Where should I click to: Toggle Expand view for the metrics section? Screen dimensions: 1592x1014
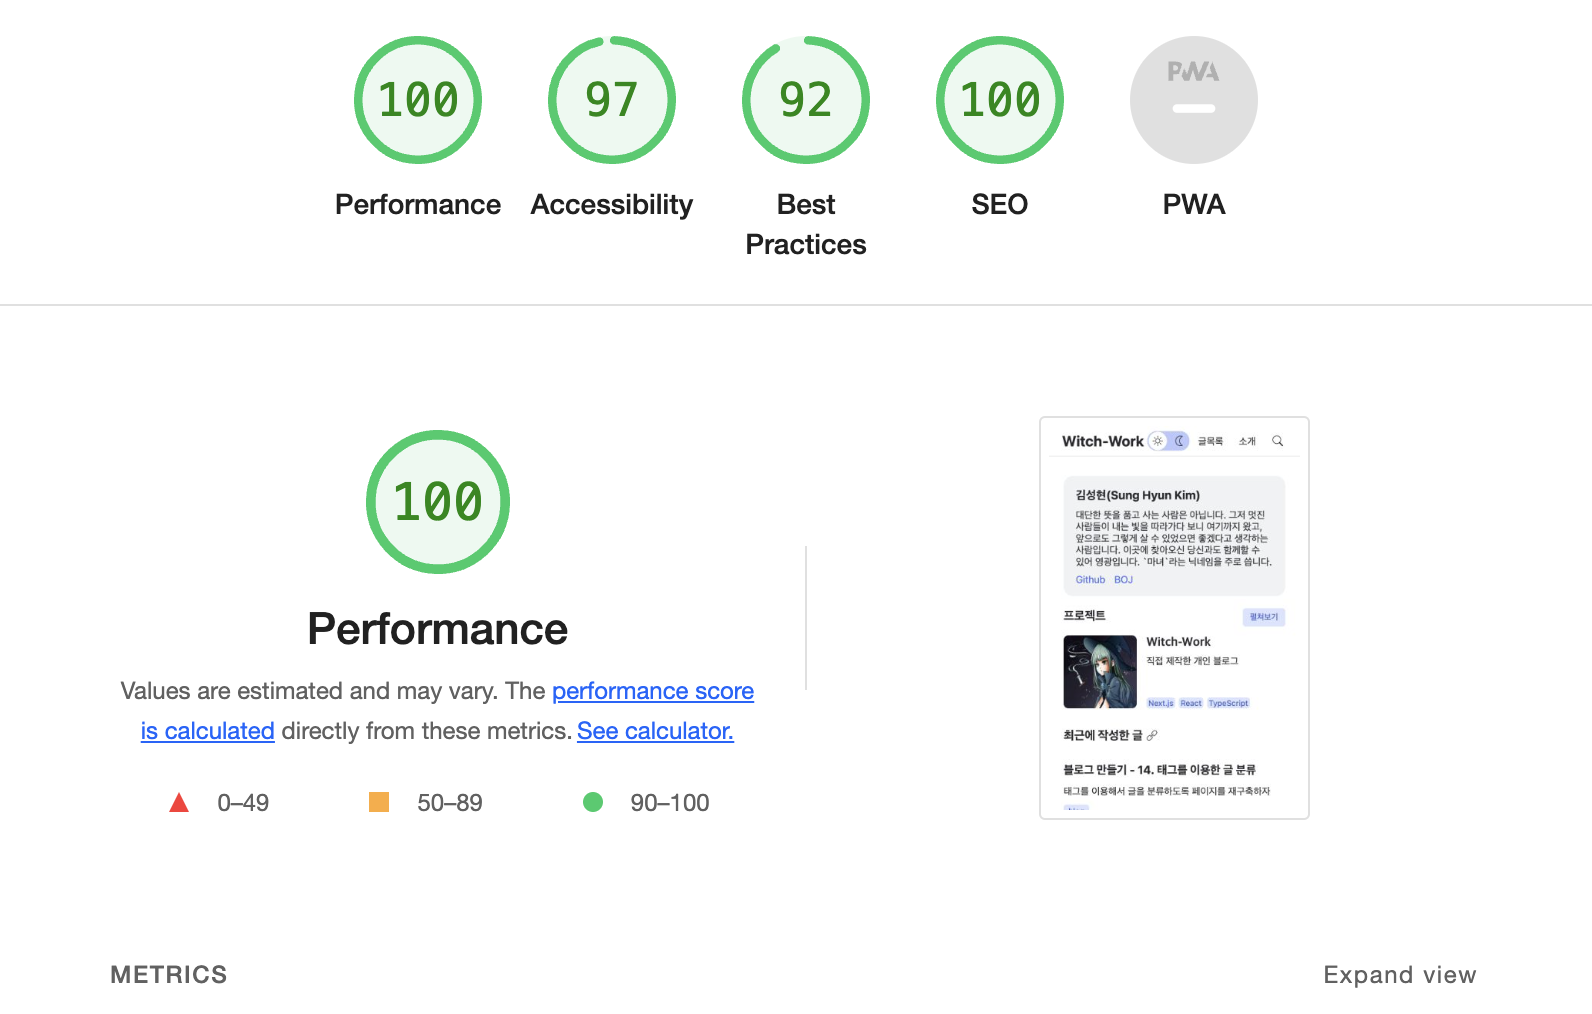point(1399,975)
